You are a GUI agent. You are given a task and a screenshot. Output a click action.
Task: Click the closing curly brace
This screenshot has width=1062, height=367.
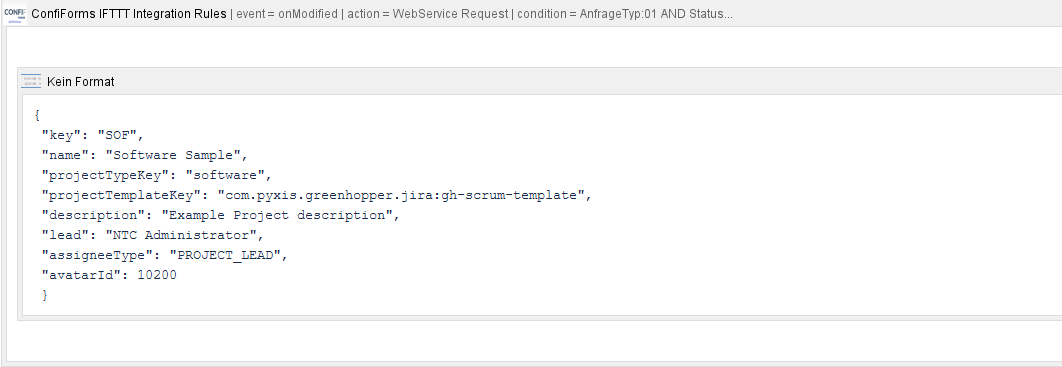click(45, 295)
